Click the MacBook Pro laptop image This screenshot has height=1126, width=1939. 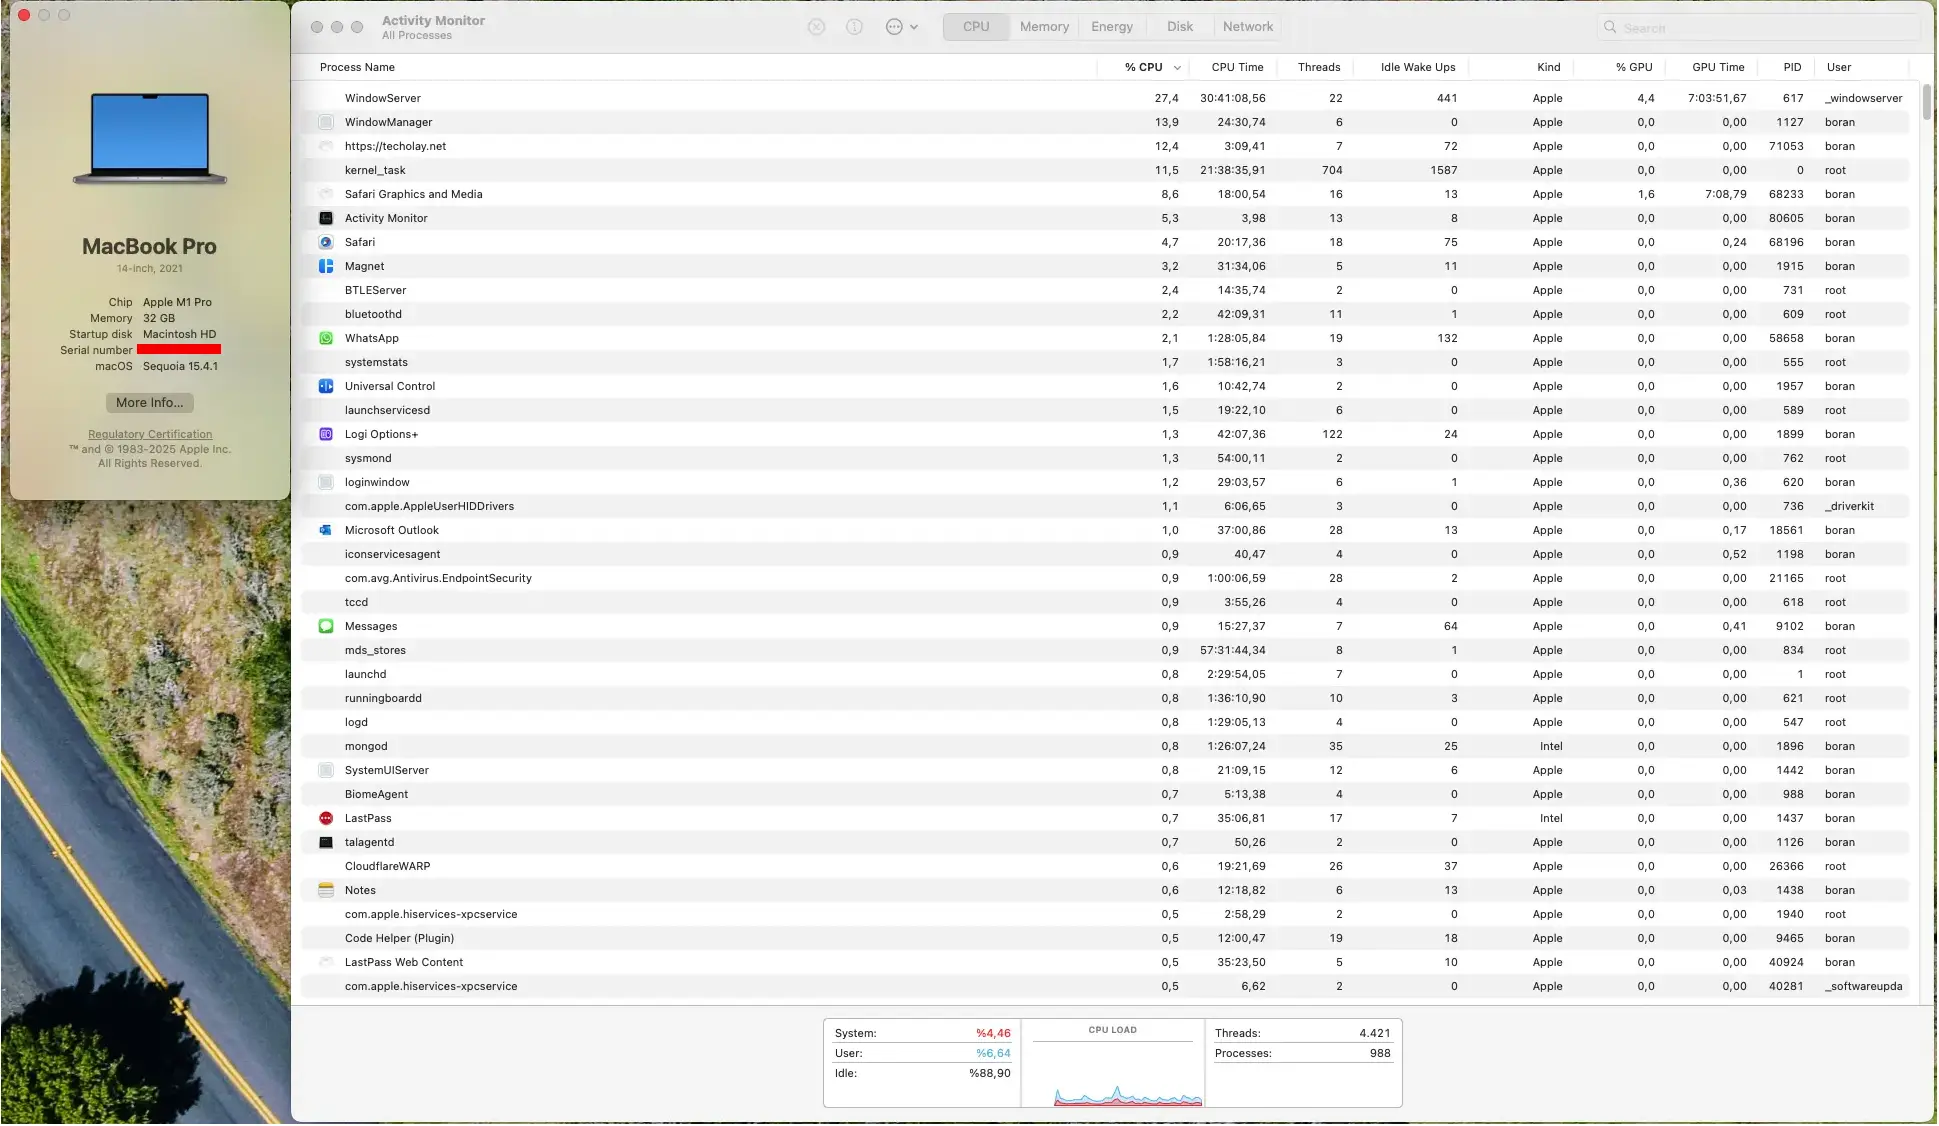[150, 139]
